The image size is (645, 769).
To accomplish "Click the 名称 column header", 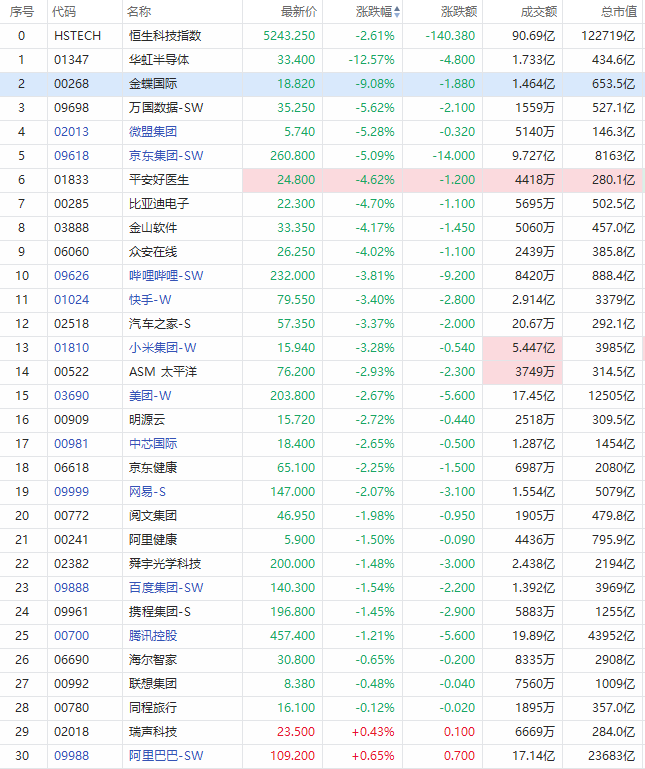I will 139,12.
